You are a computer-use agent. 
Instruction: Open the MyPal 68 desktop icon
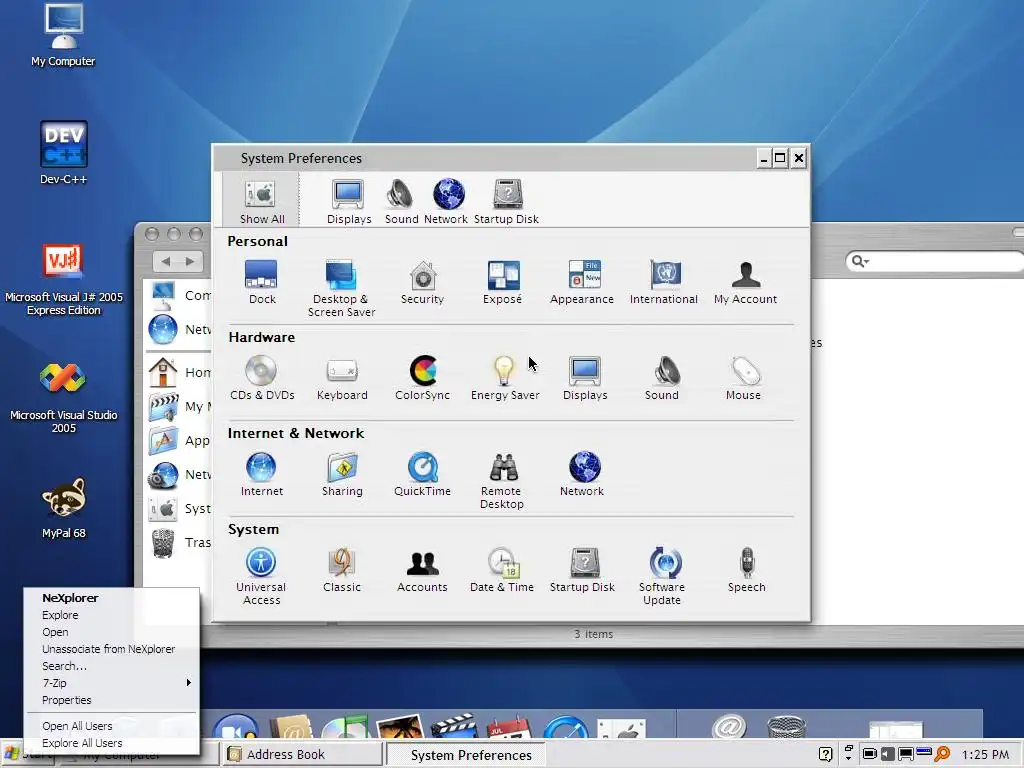tap(63, 508)
